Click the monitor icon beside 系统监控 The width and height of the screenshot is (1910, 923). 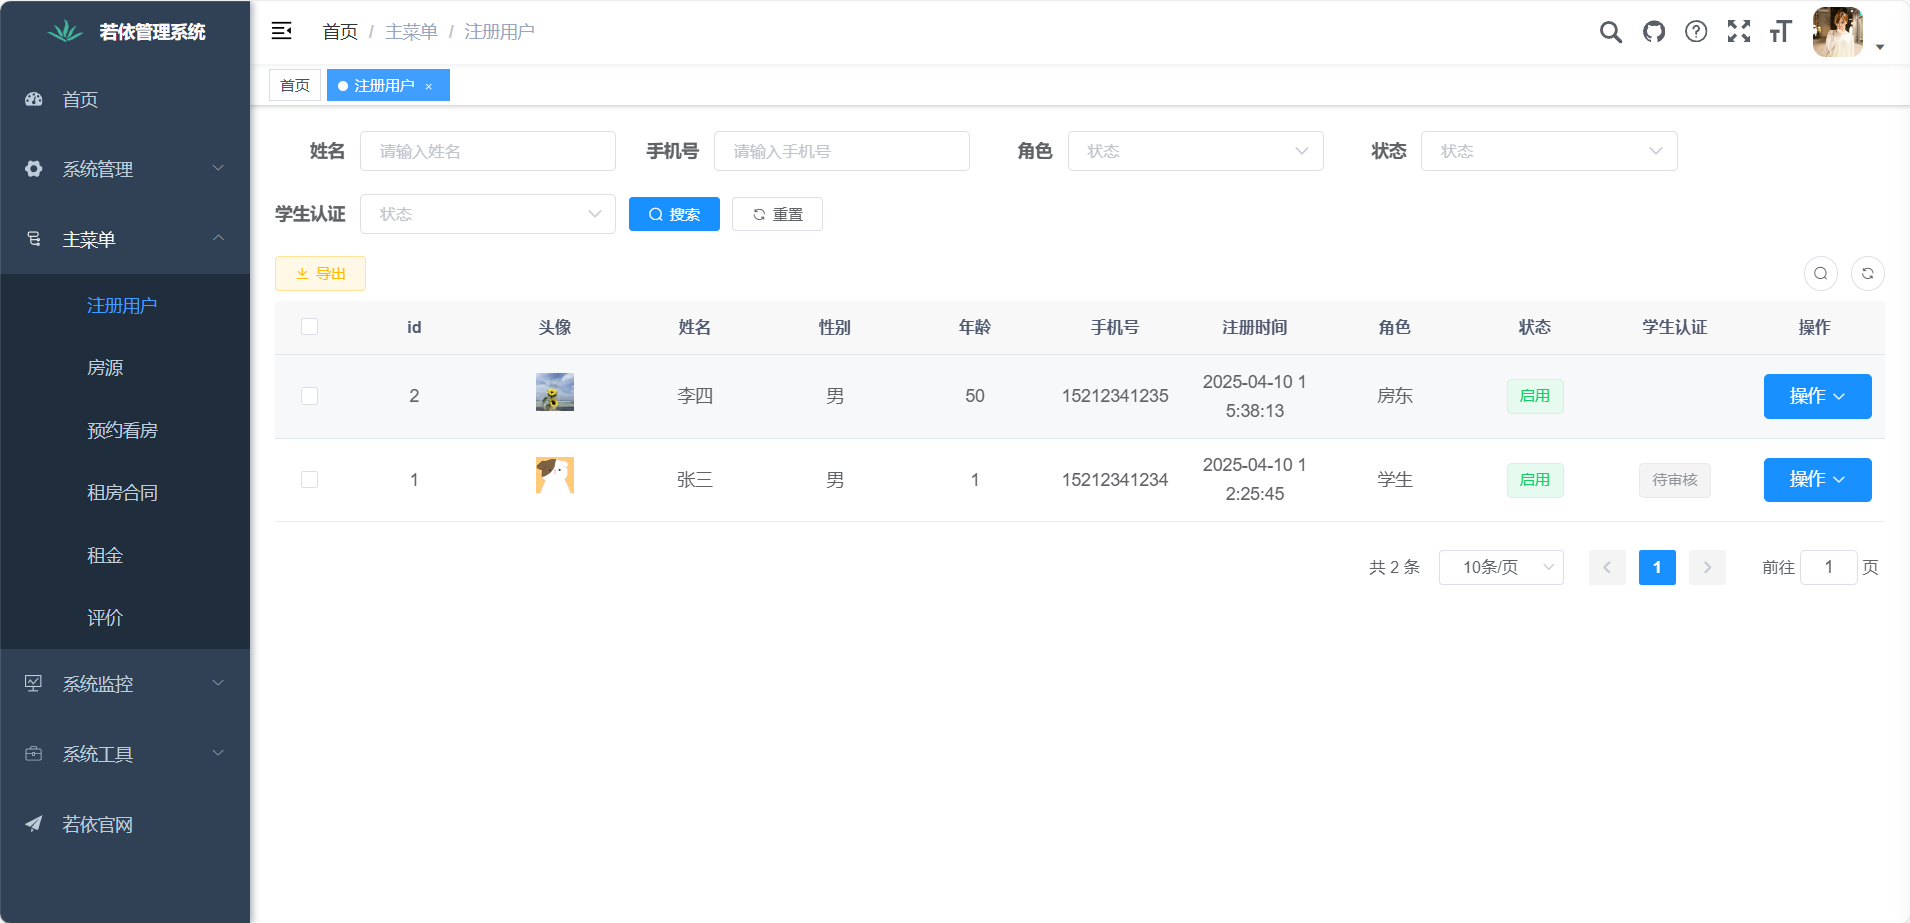click(34, 683)
